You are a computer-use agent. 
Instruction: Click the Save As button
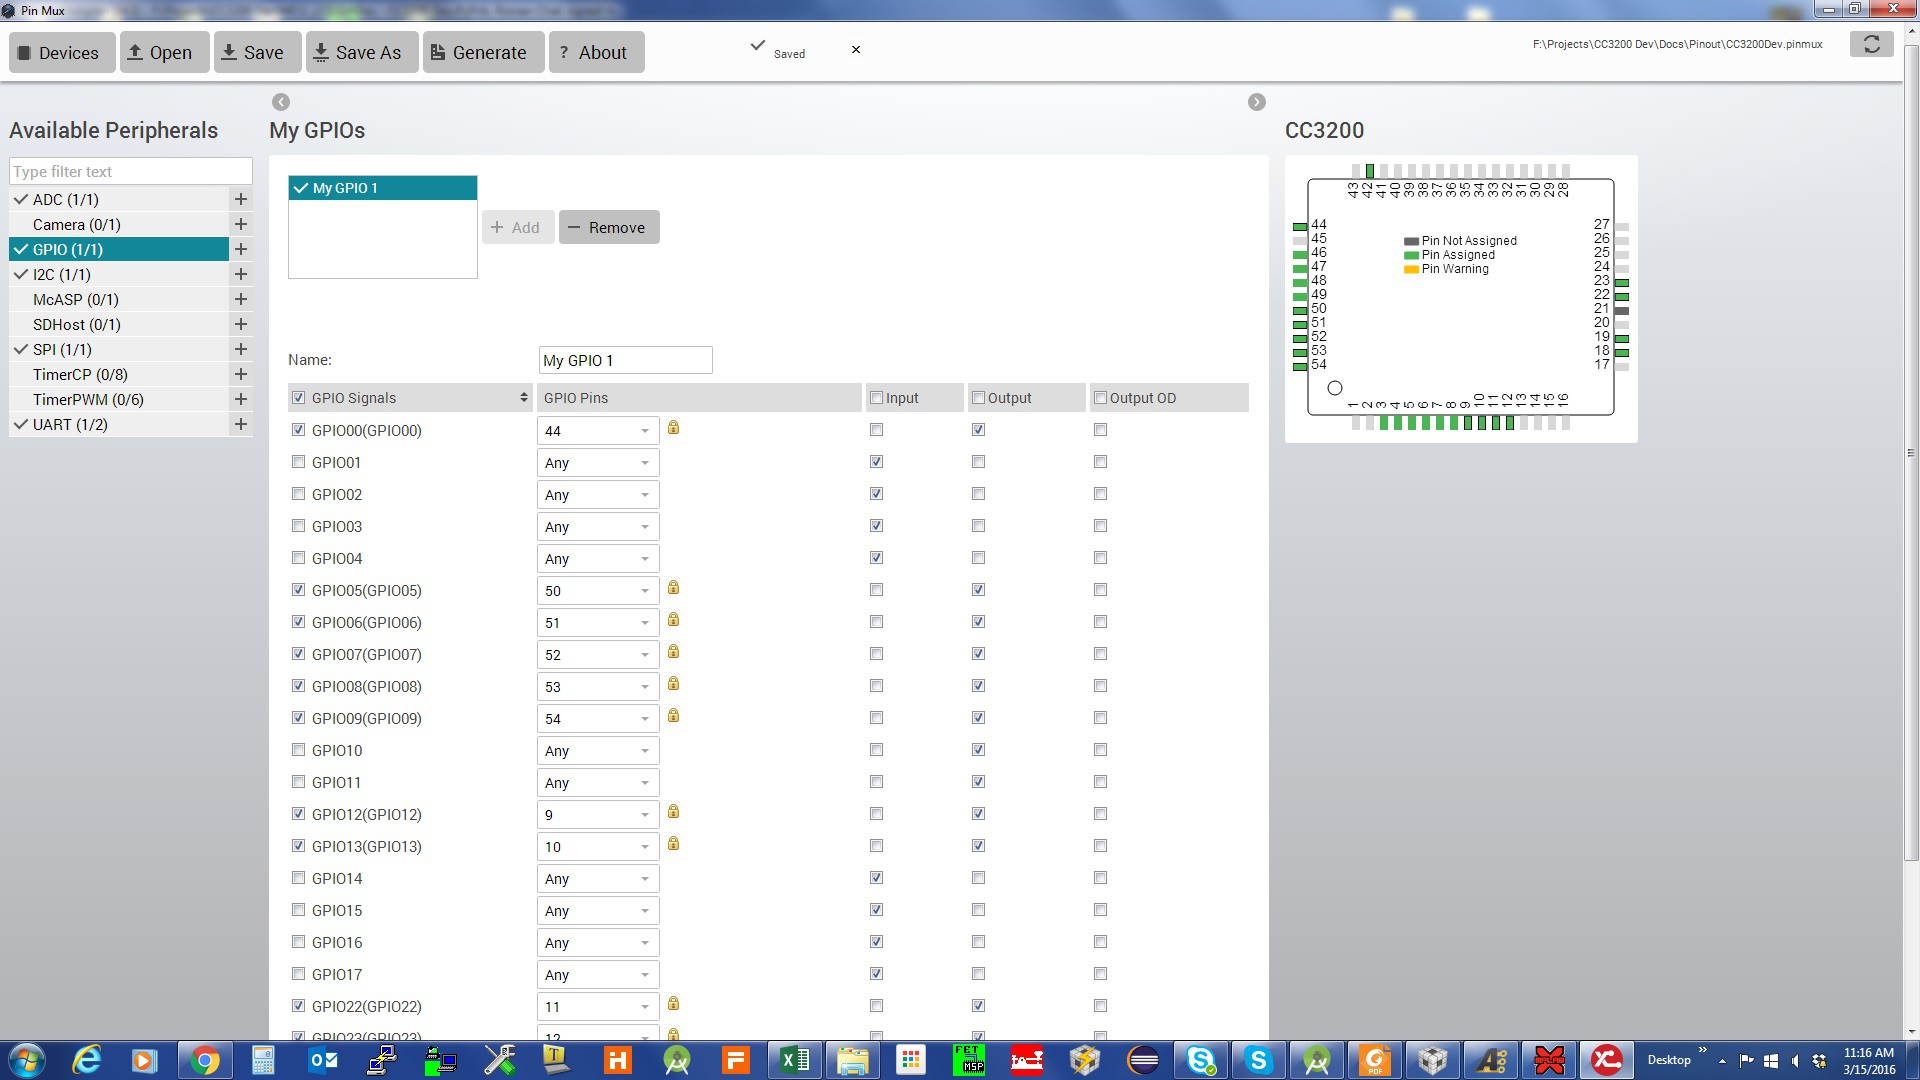[362, 52]
